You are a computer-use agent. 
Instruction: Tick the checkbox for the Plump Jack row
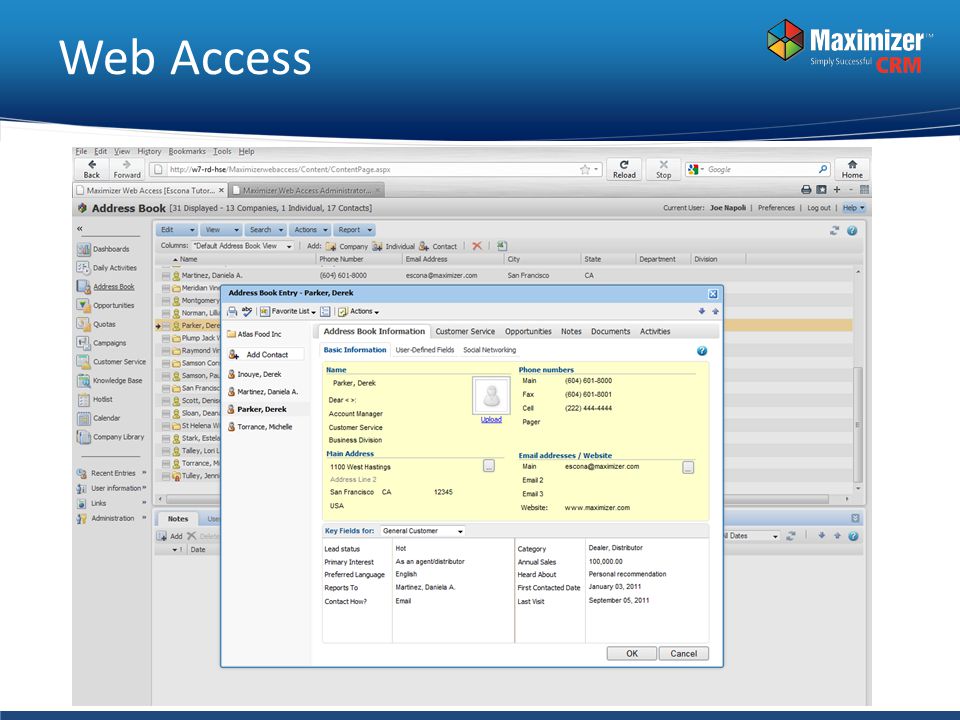click(x=166, y=338)
